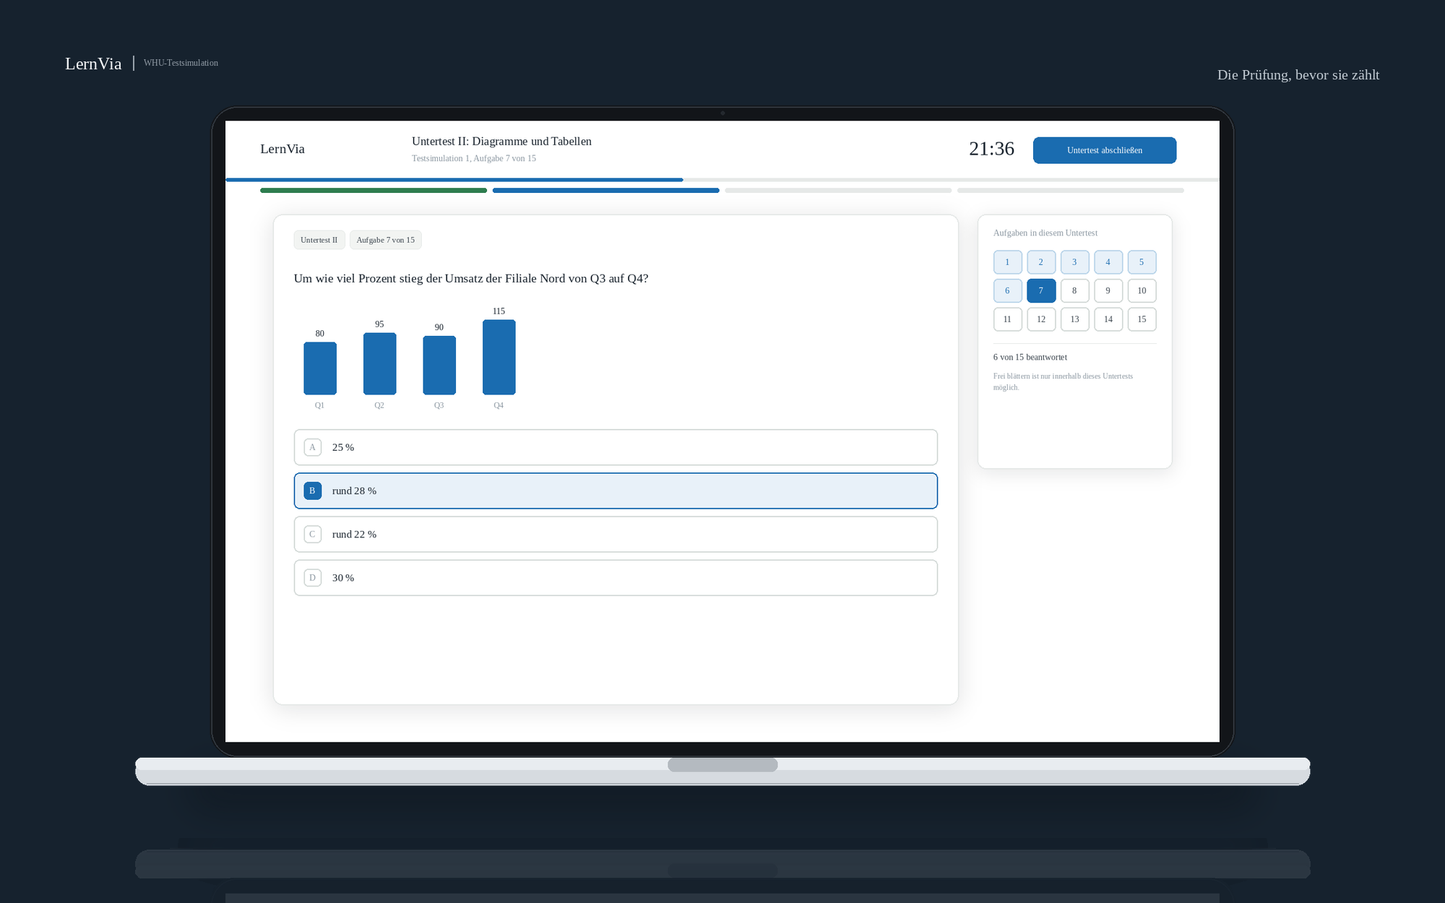The image size is (1445, 903).
Task: Open question 5 in the task grid
Action: 1142,262
